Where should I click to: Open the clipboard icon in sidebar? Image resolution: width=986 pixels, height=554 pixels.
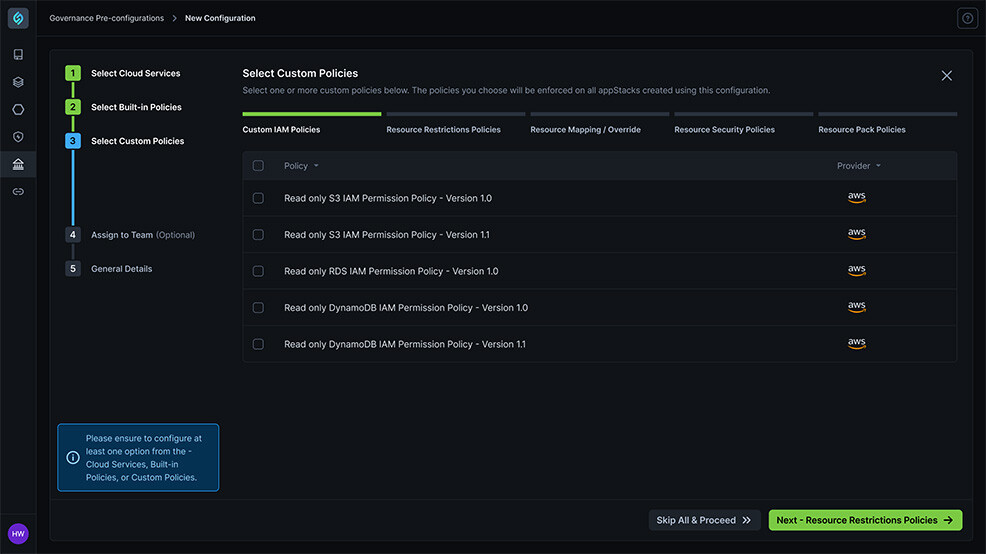pyautogui.click(x=18, y=55)
